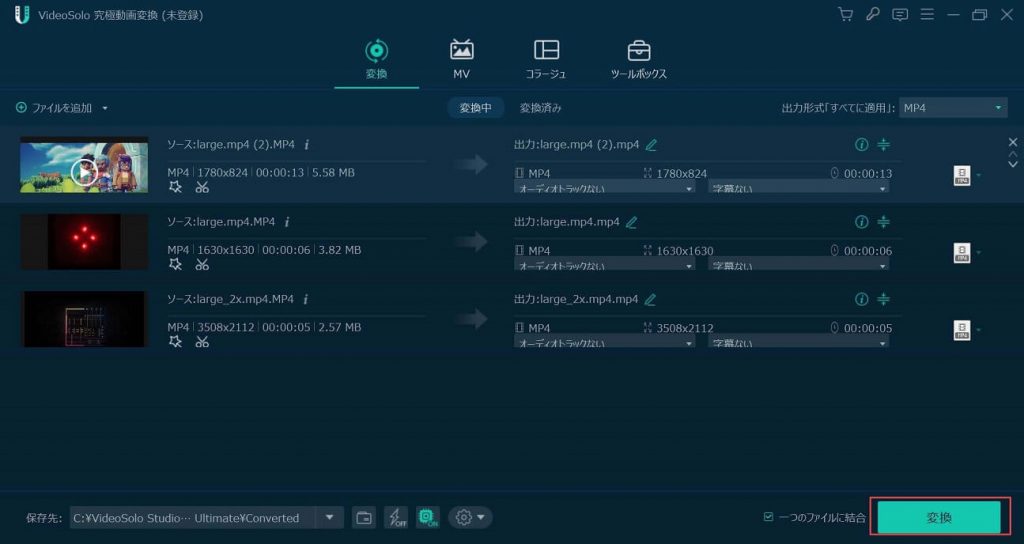
Task: Toggle hardware acceleration lightning icon
Action: point(396,517)
